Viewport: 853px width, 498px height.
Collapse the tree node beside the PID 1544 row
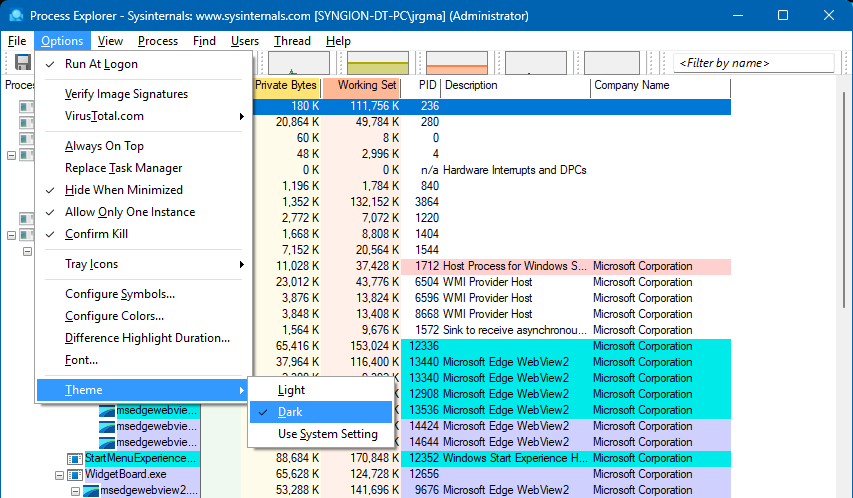click(x=27, y=251)
